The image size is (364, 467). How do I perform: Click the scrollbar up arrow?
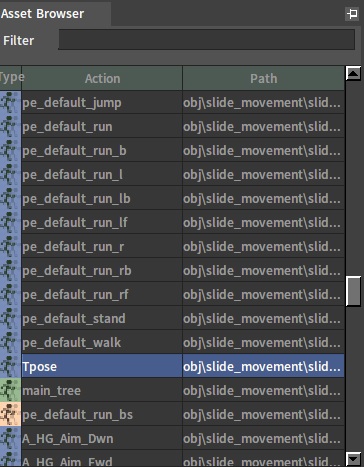pos(353,73)
